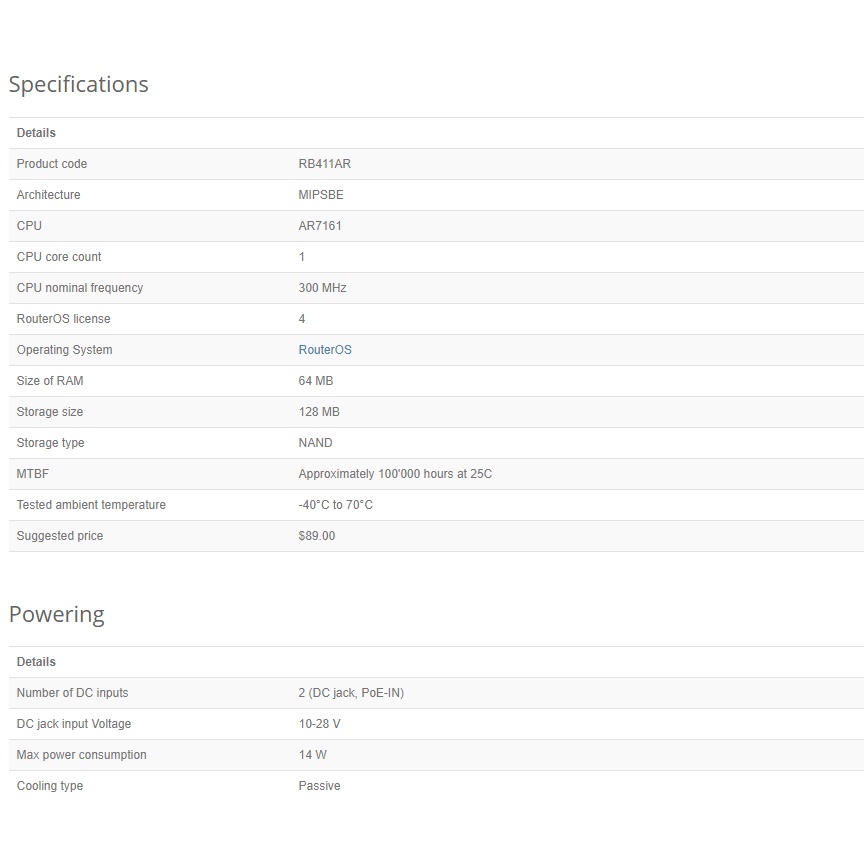Select the MTBF approximate hours text

coord(395,474)
